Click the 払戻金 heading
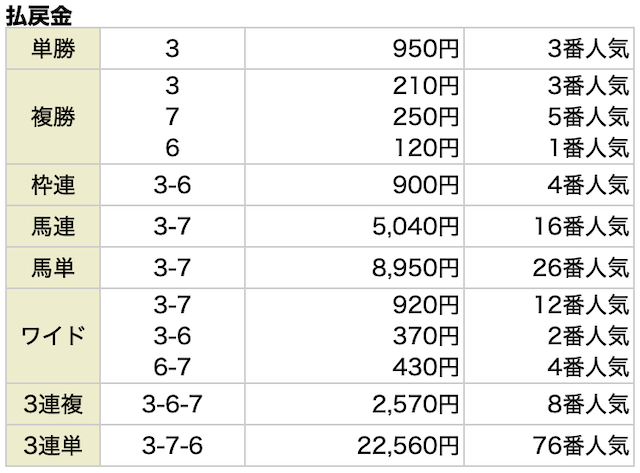Viewport: 640px width, 473px height. click(x=39, y=16)
